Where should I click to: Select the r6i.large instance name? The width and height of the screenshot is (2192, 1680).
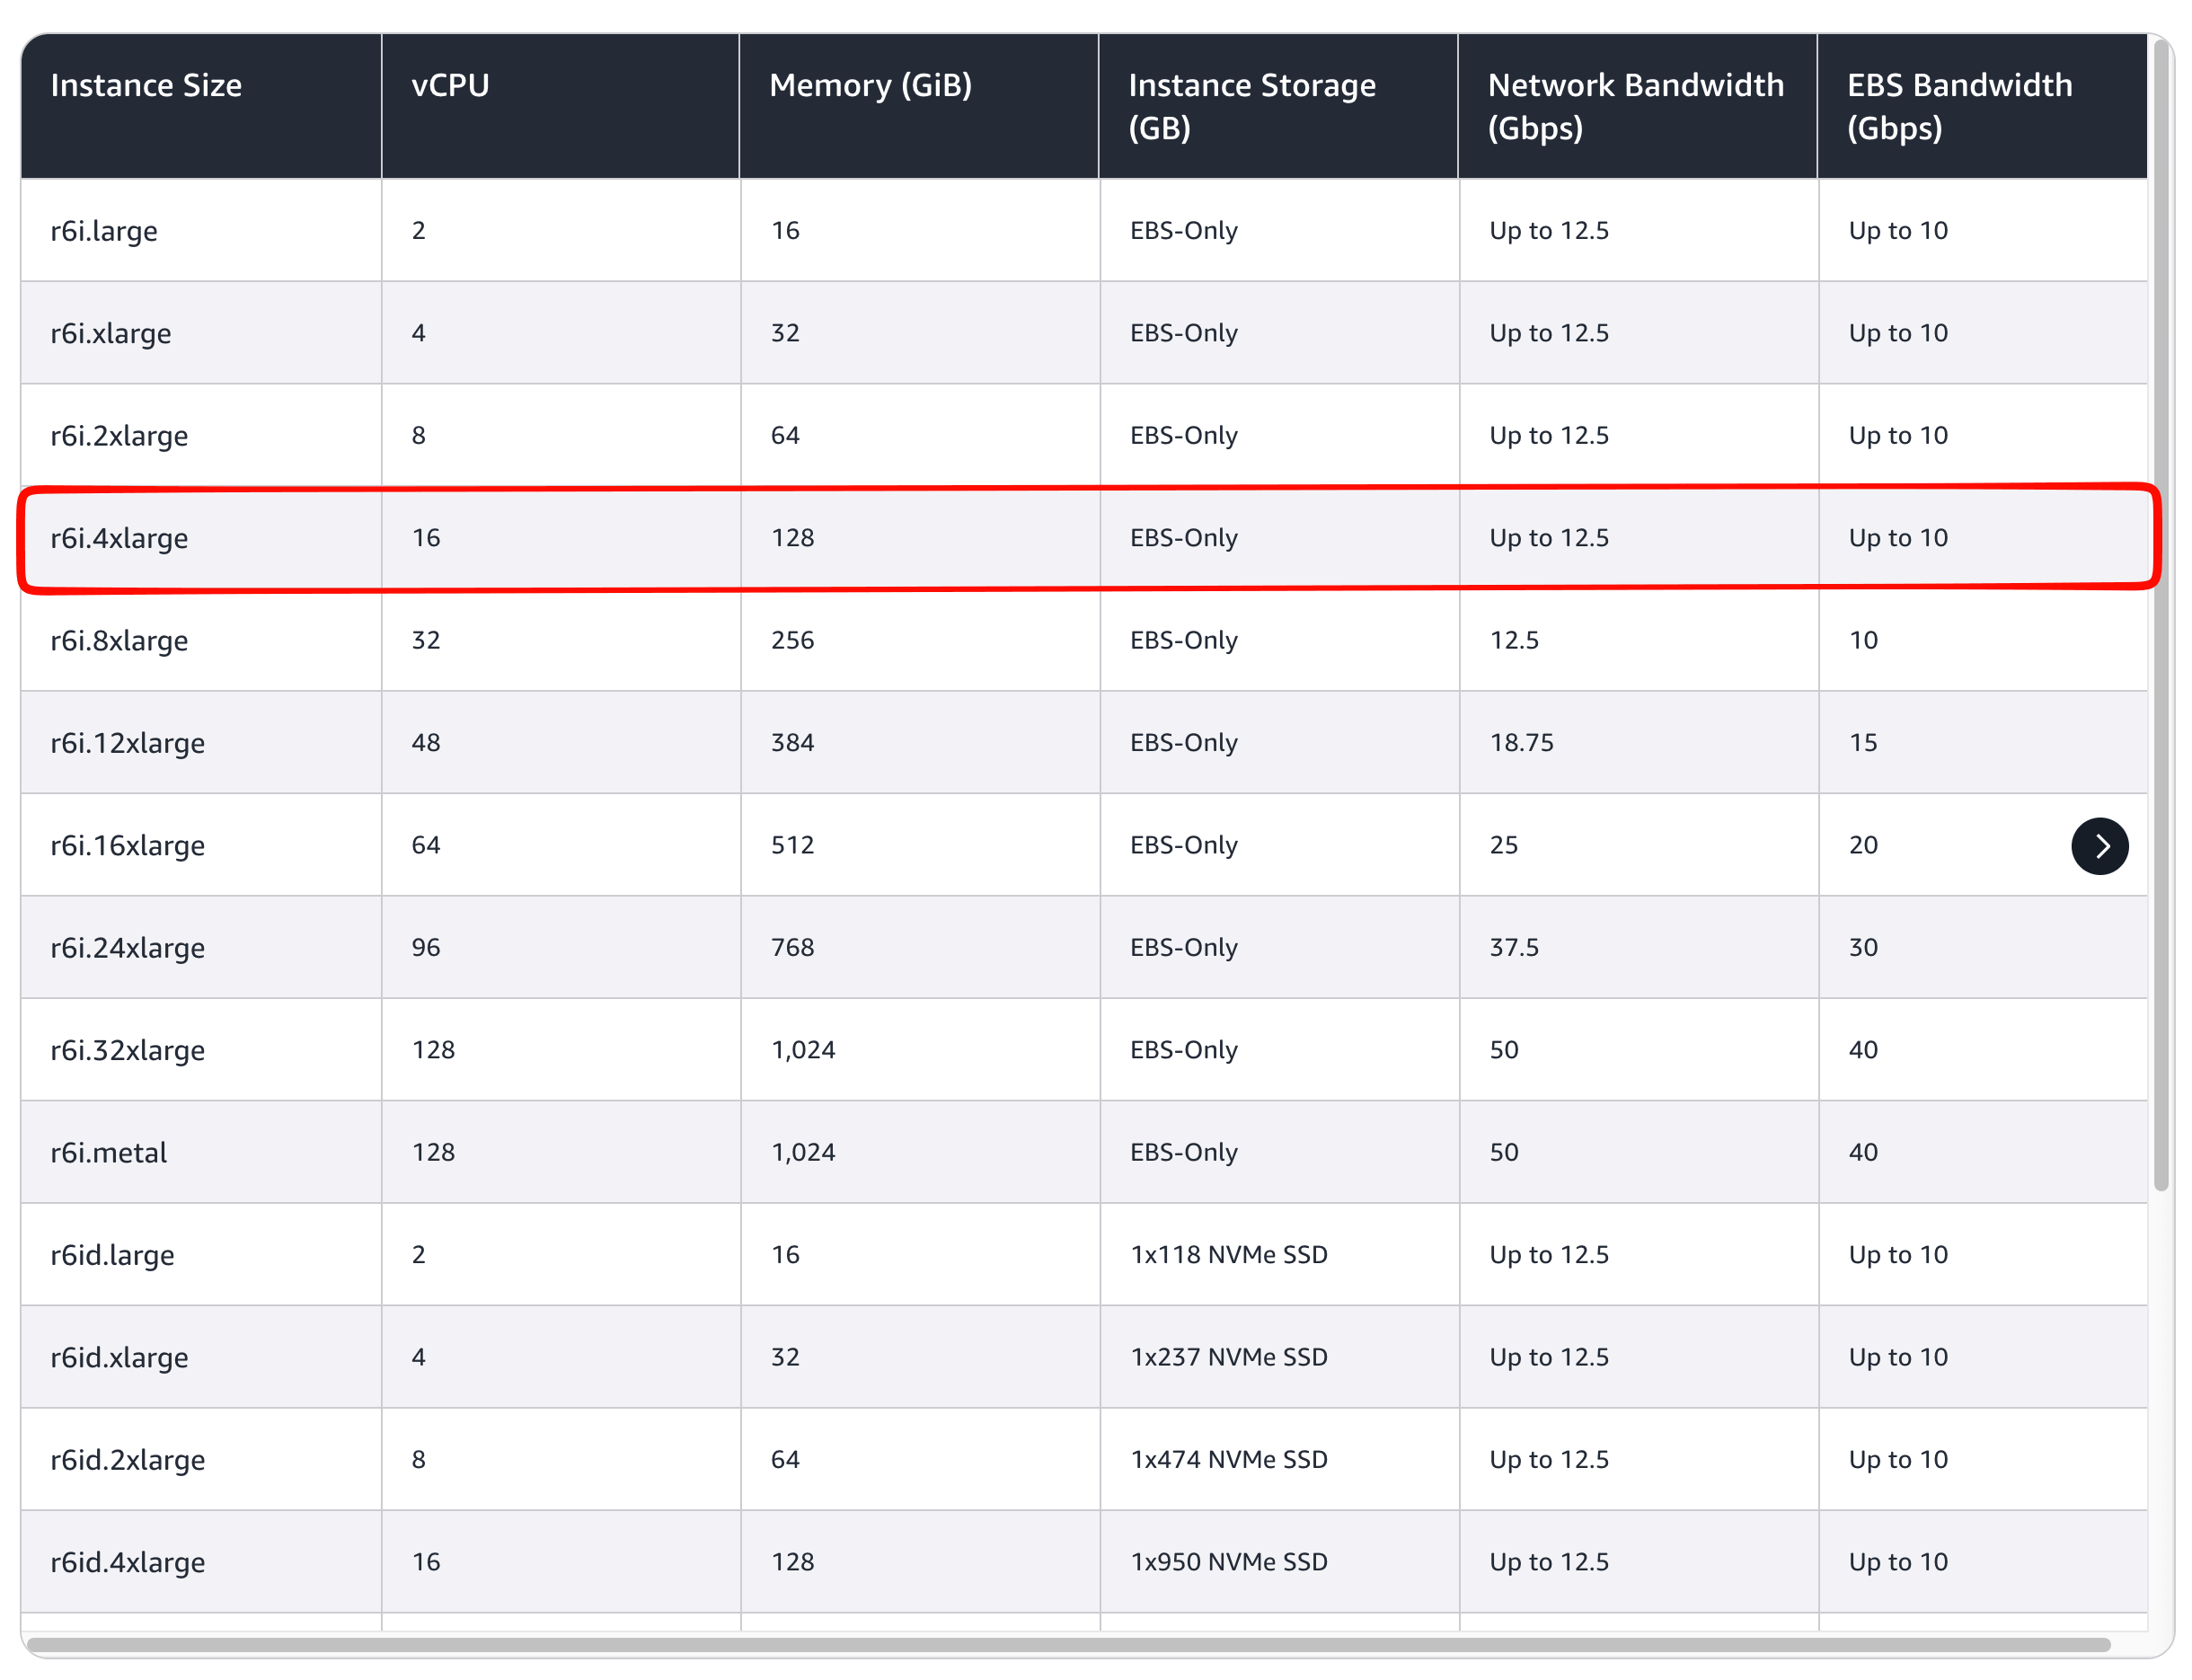[x=104, y=231]
